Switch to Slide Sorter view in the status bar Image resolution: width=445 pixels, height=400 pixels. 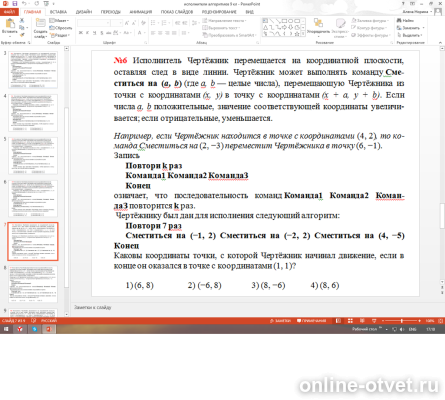(x=350, y=321)
